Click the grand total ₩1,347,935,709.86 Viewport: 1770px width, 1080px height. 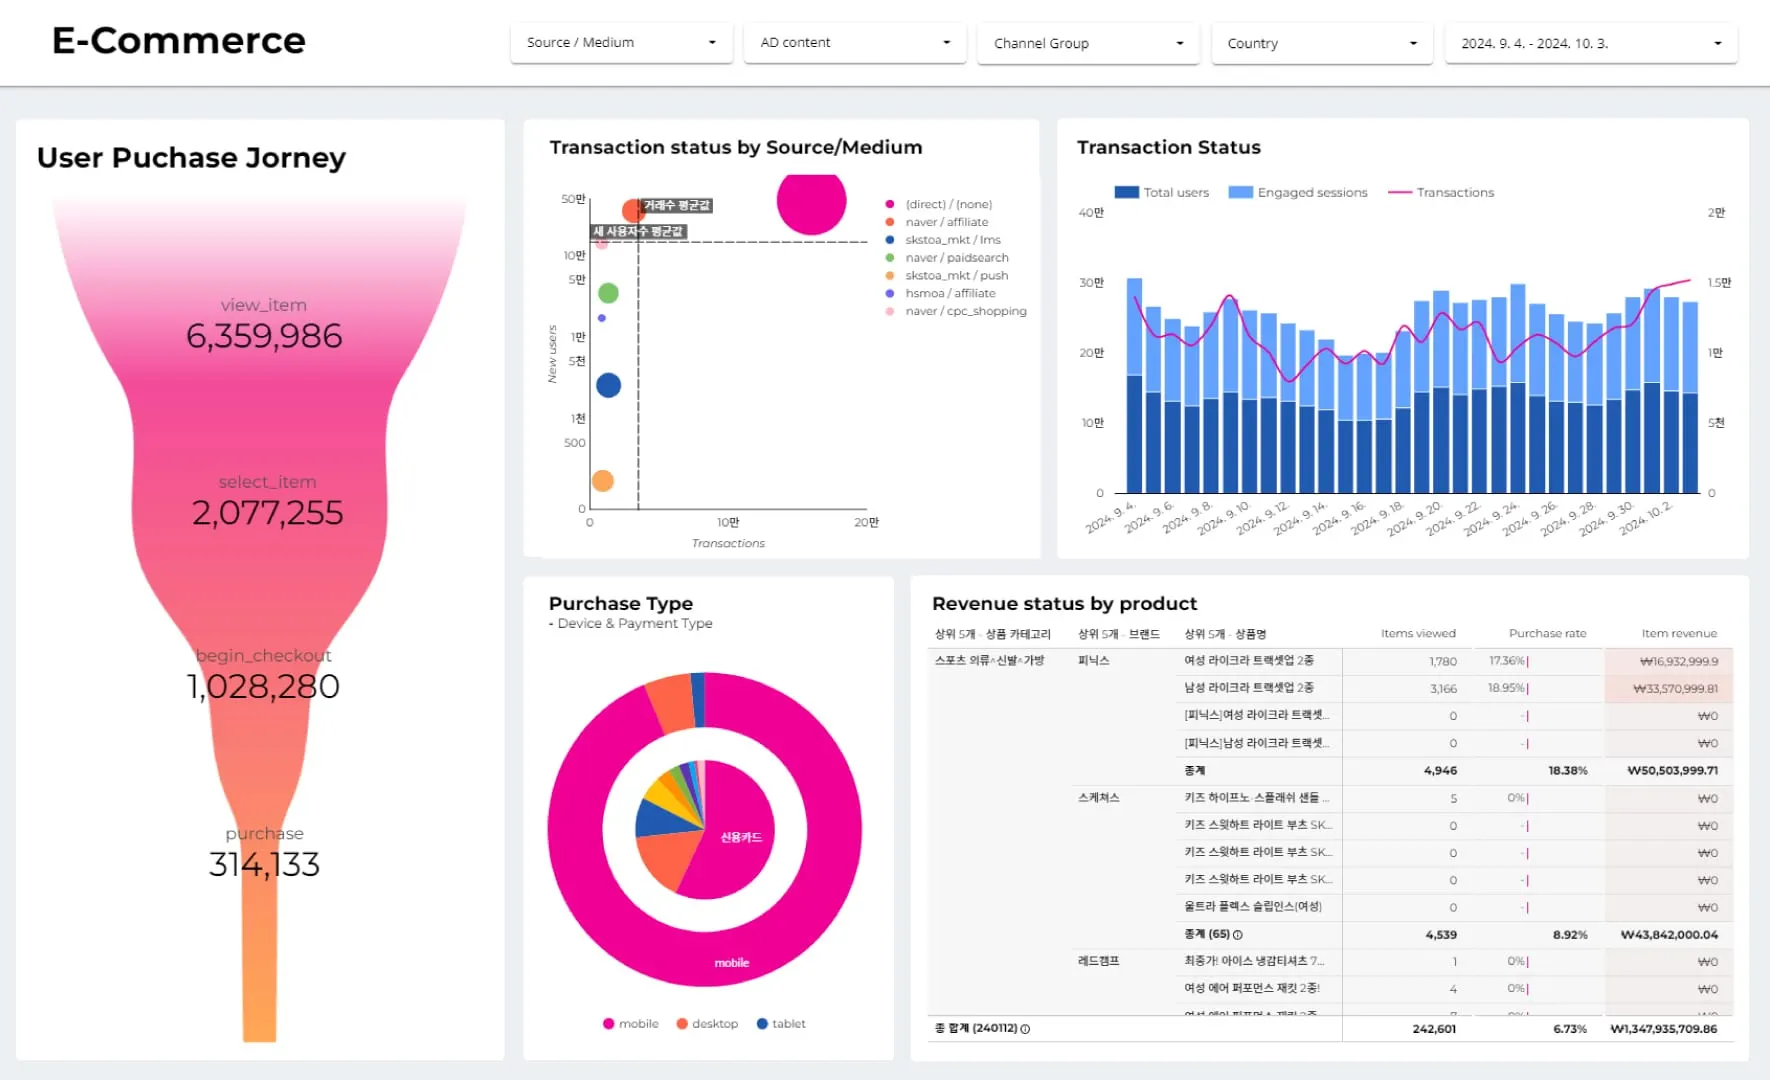1663,1029
